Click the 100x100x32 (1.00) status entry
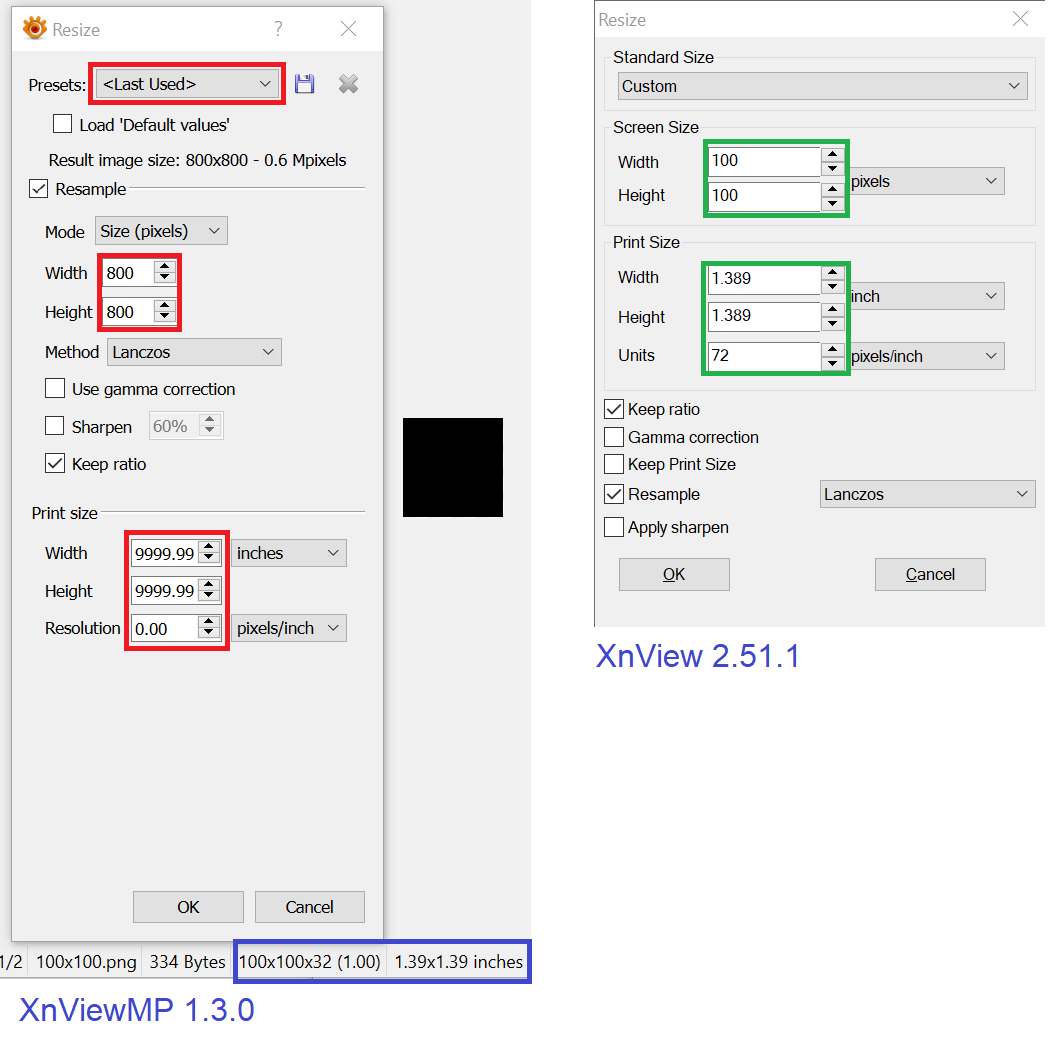This screenshot has width=1049, height=1042. click(x=309, y=962)
